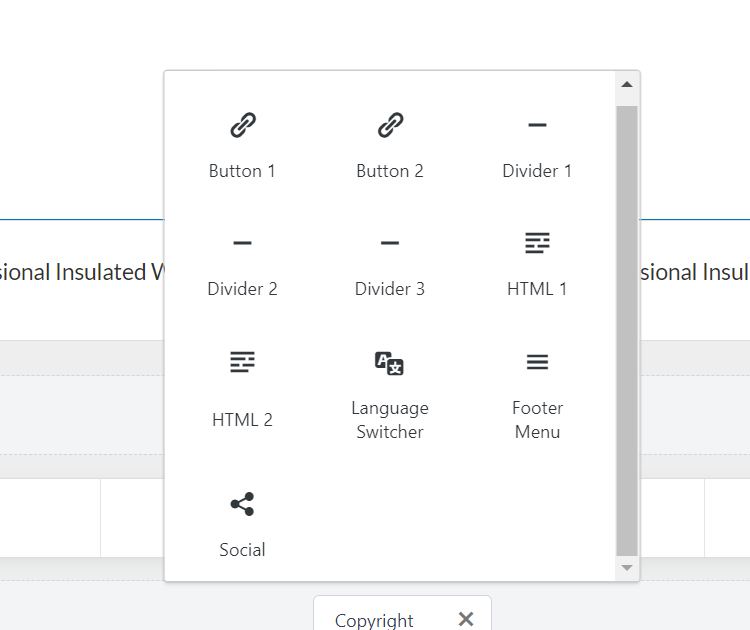The width and height of the screenshot is (750, 630).
Task: Click the Footer Menu hamburger icon
Action: coord(537,362)
